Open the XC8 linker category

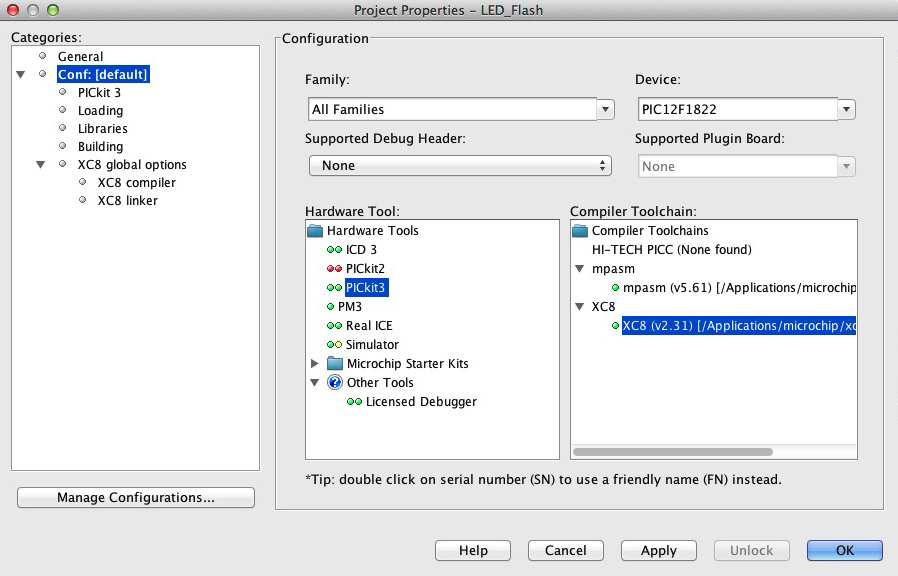pyautogui.click(x=127, y=201)
